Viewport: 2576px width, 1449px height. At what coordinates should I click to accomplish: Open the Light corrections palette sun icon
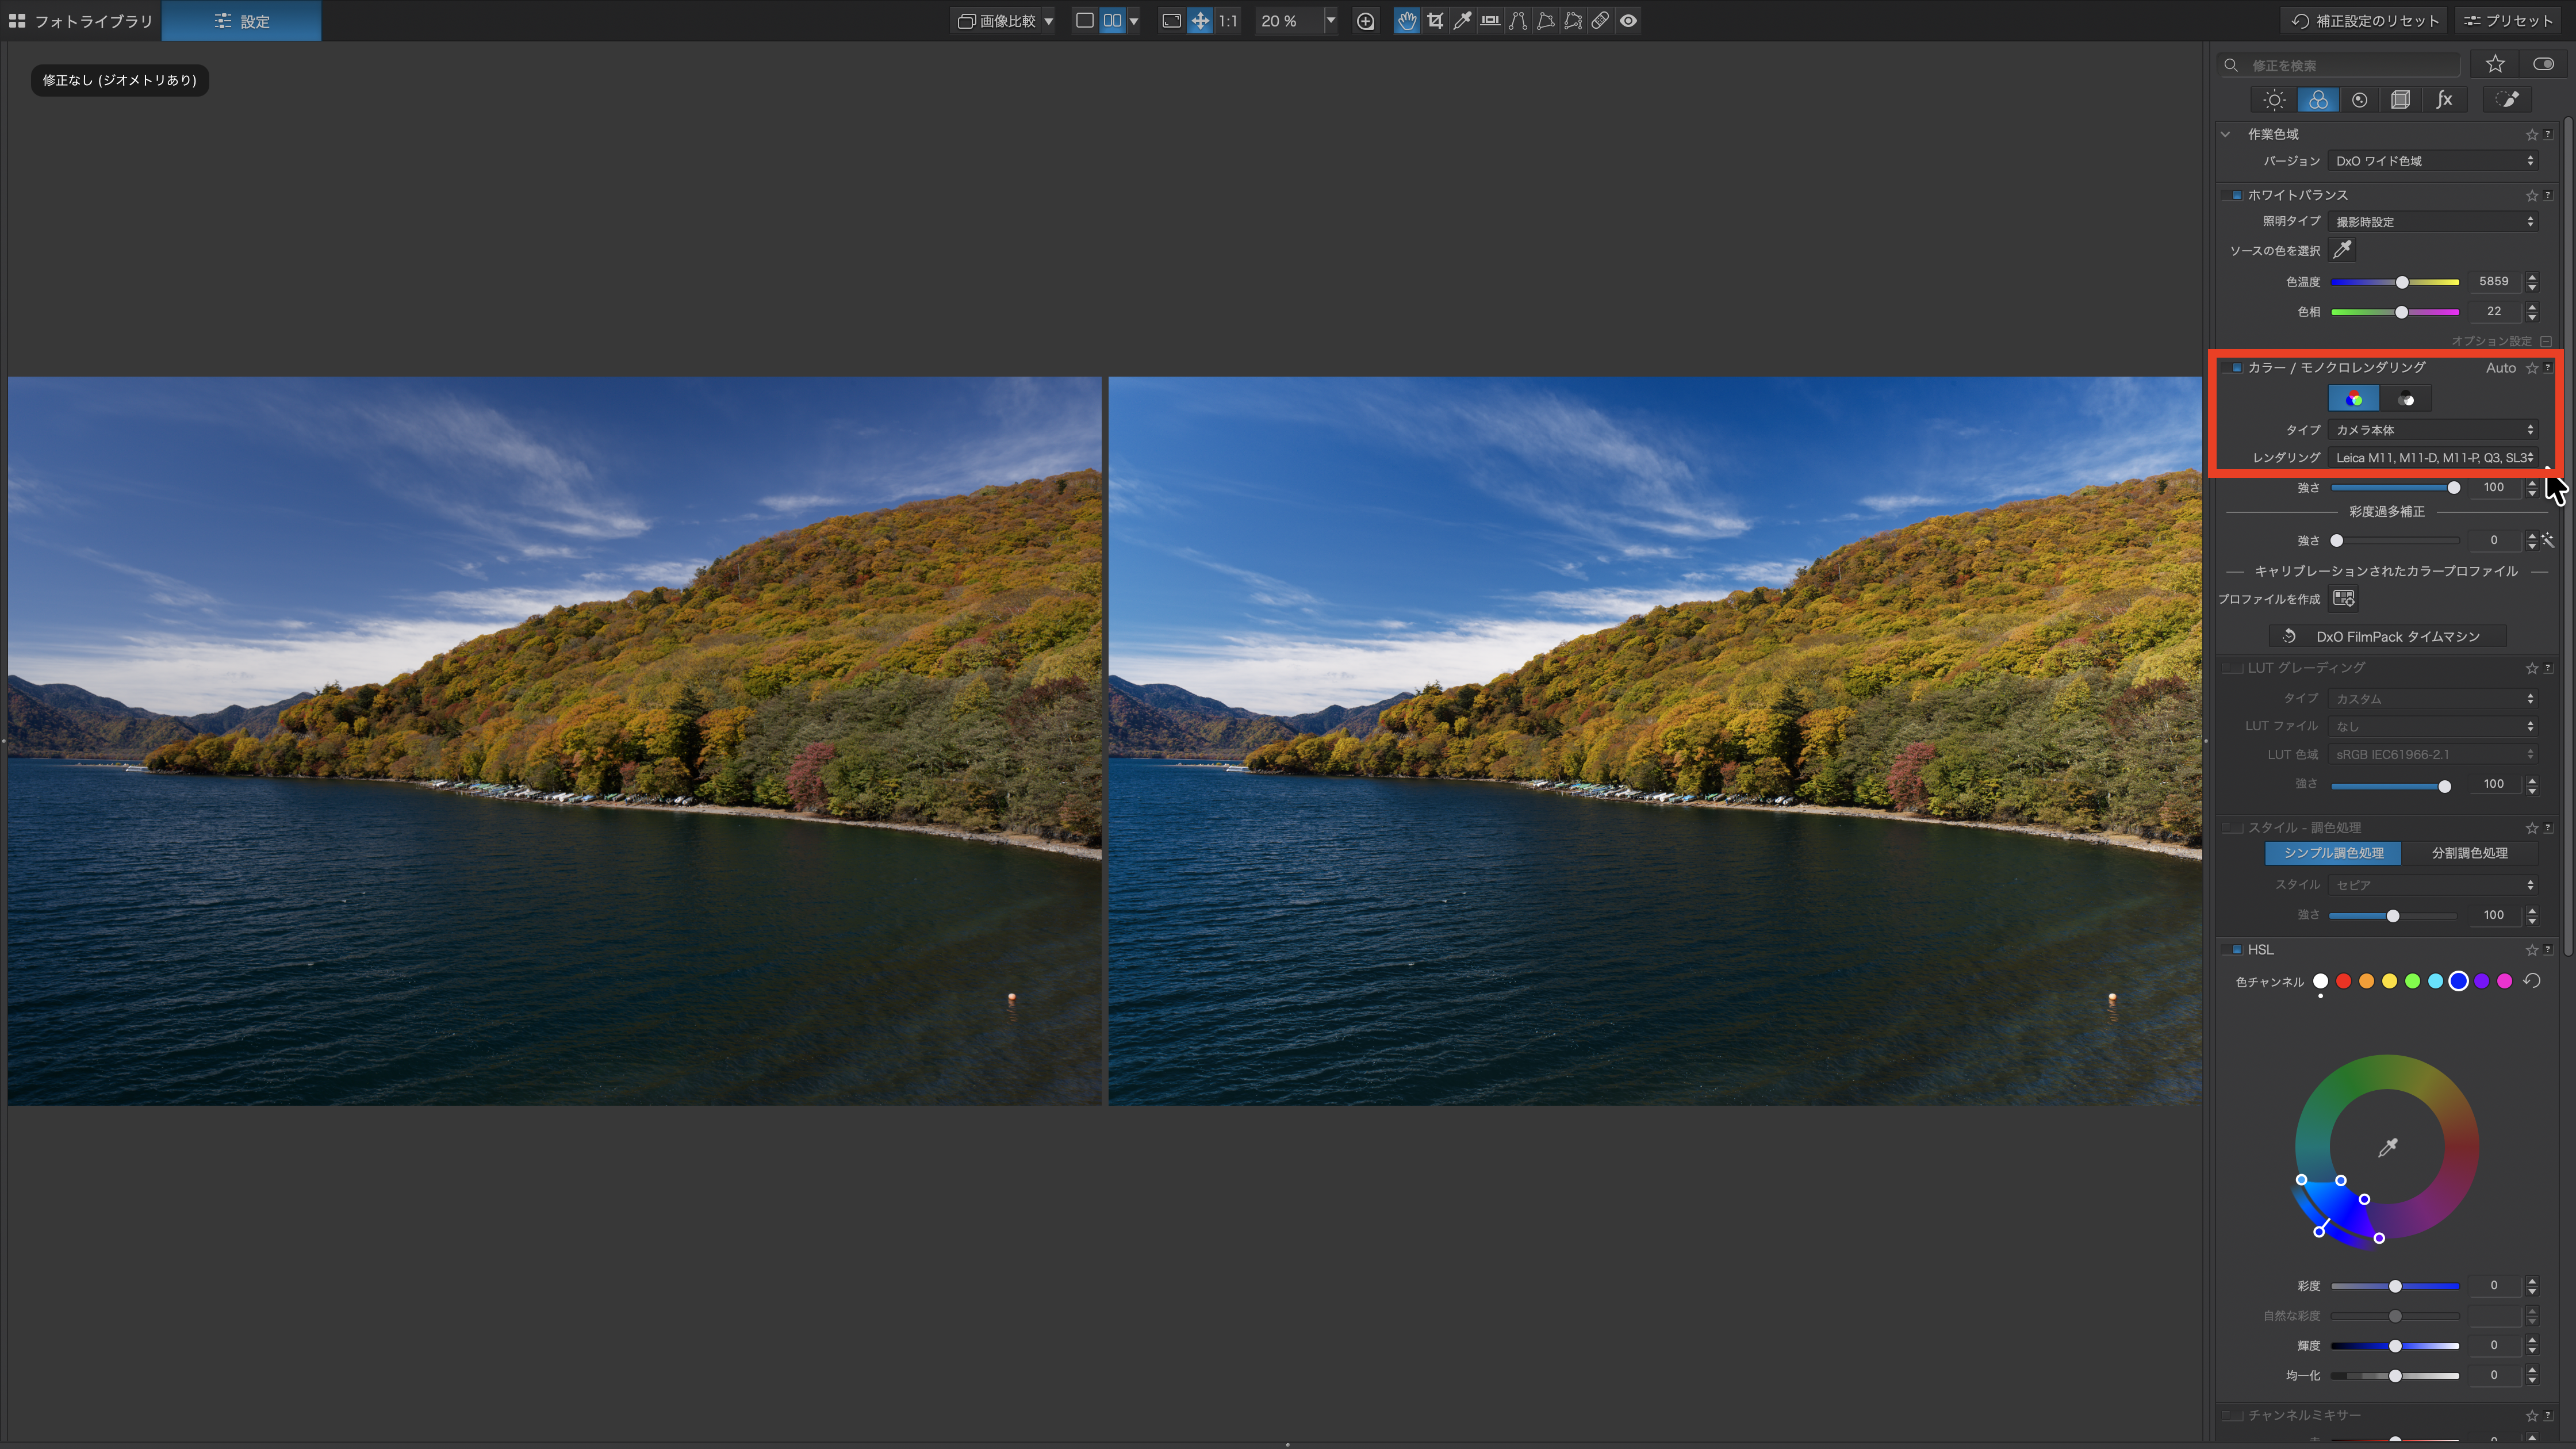click(2274, 100)
